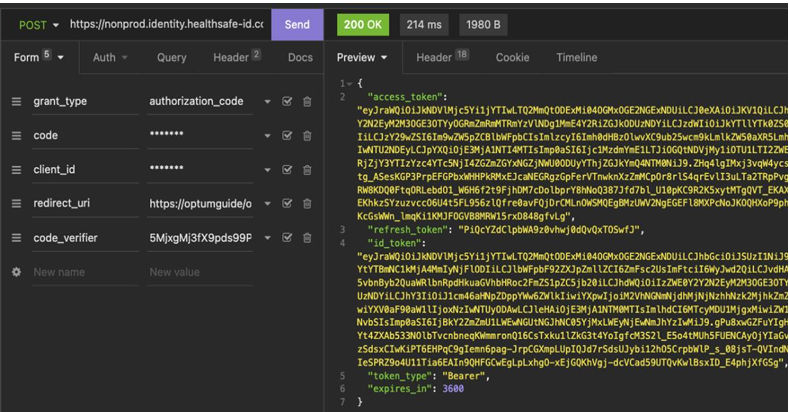
Task: Click the Send button
Action: [x=297, y=25]
